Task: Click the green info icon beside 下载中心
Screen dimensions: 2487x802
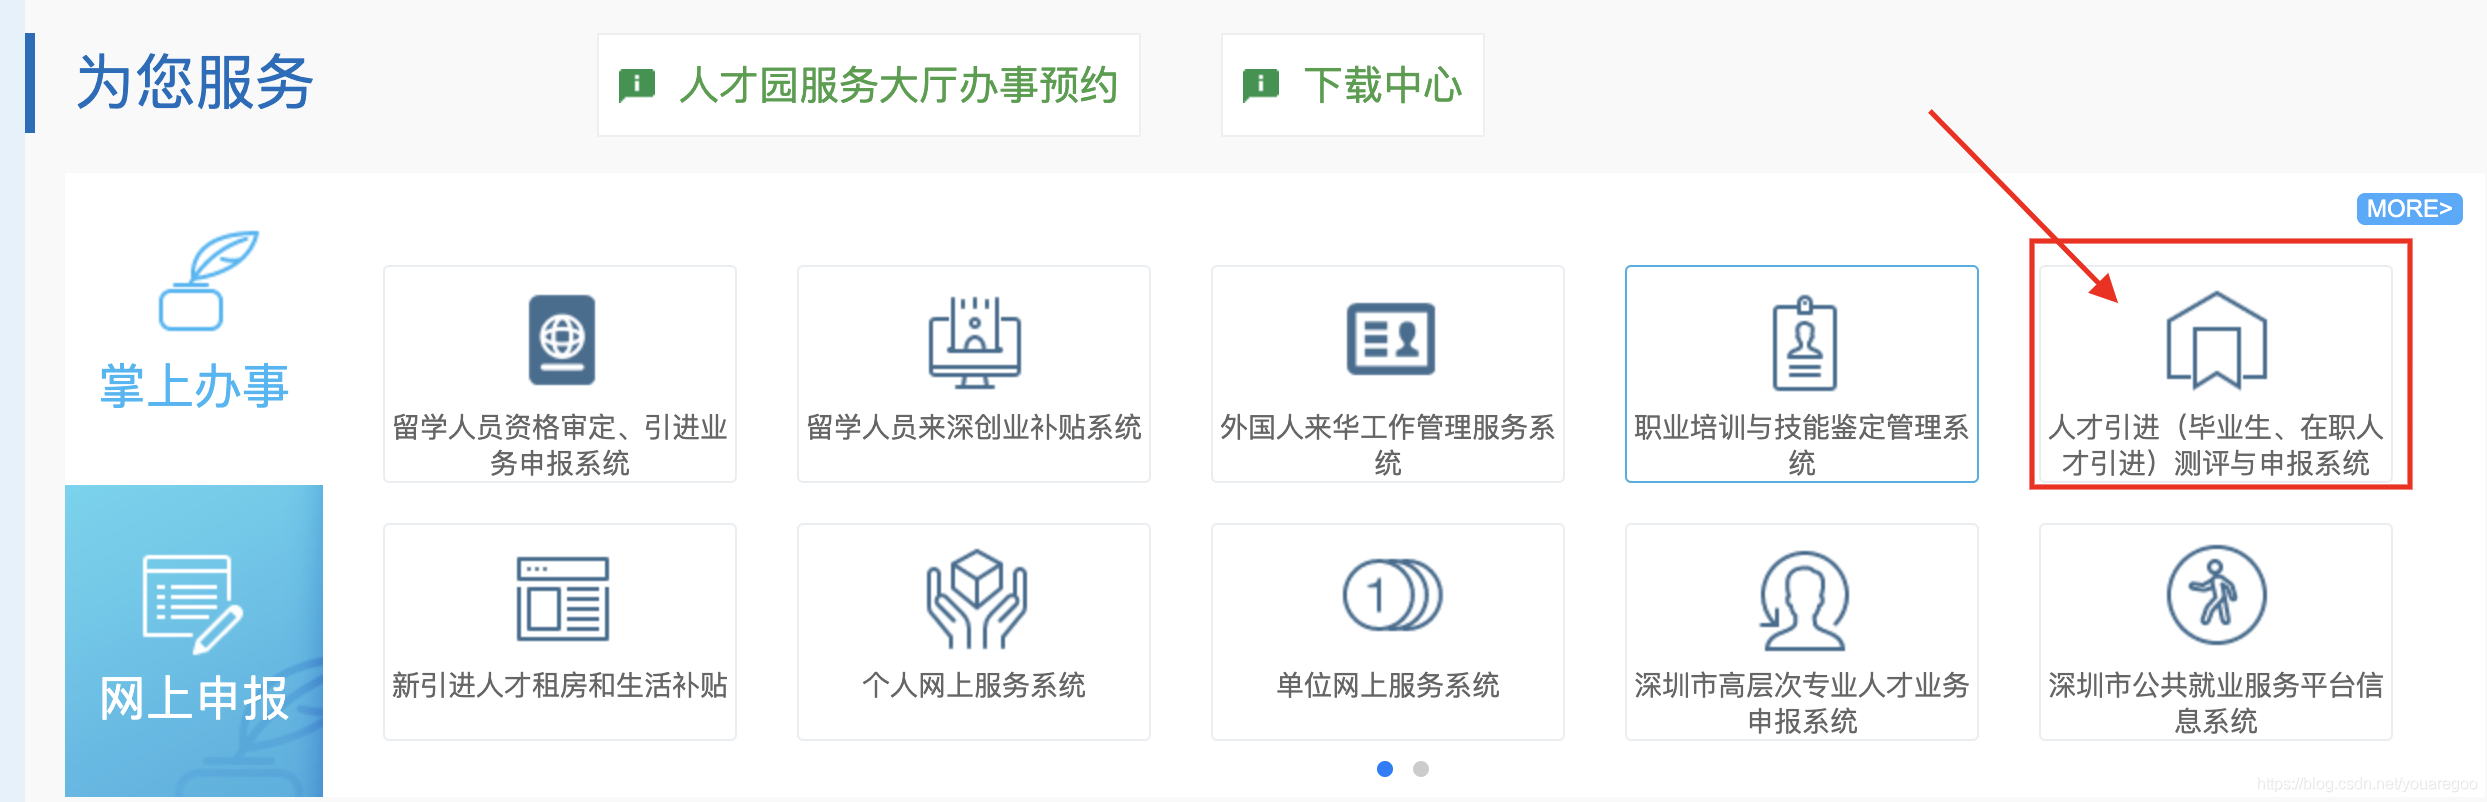Action: [x=1260, y=85]
